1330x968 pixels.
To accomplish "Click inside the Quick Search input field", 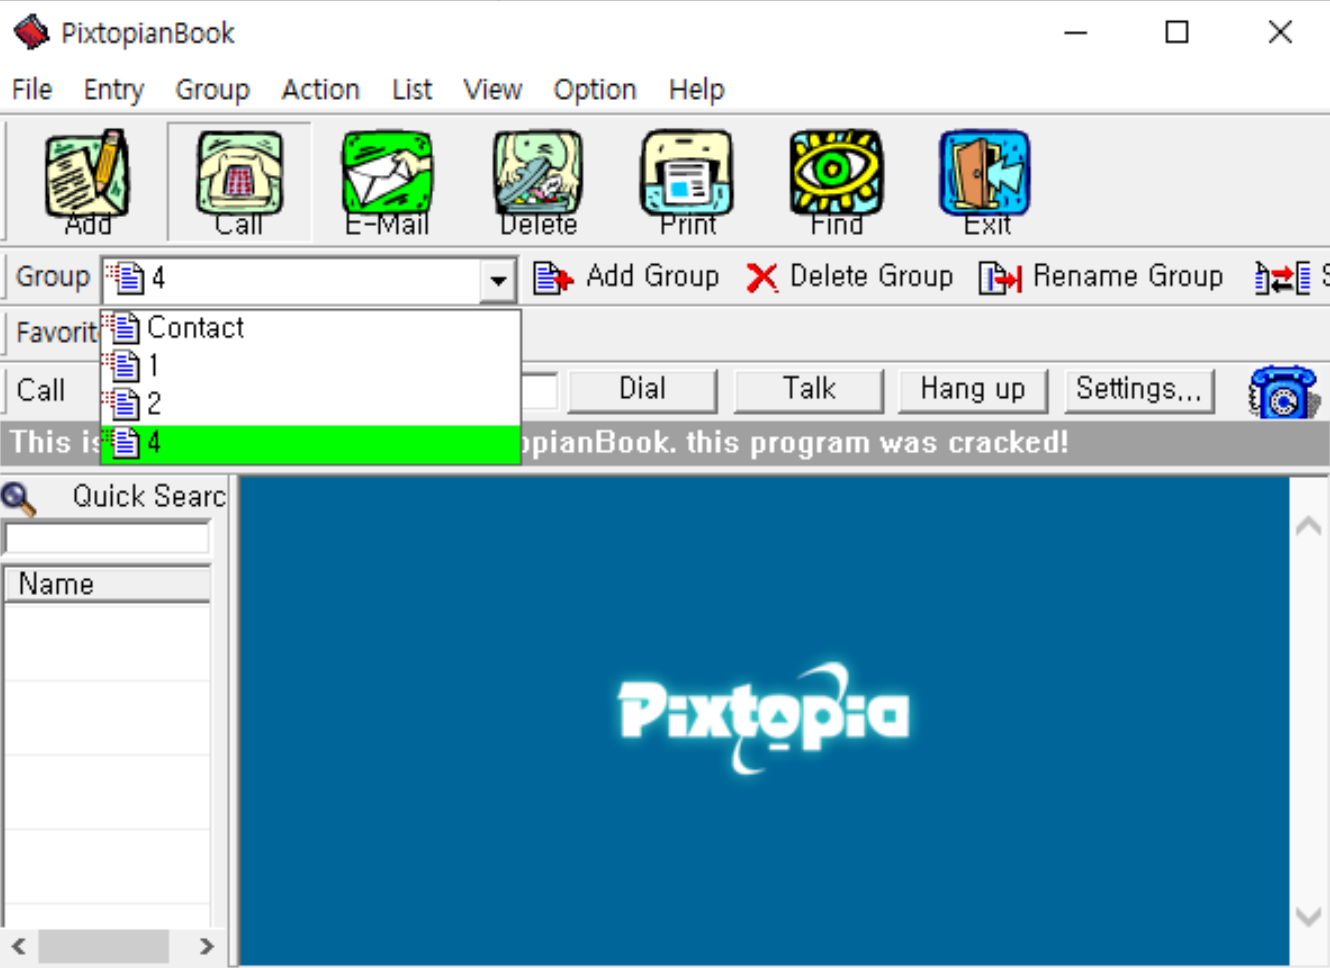I will 107,538.
